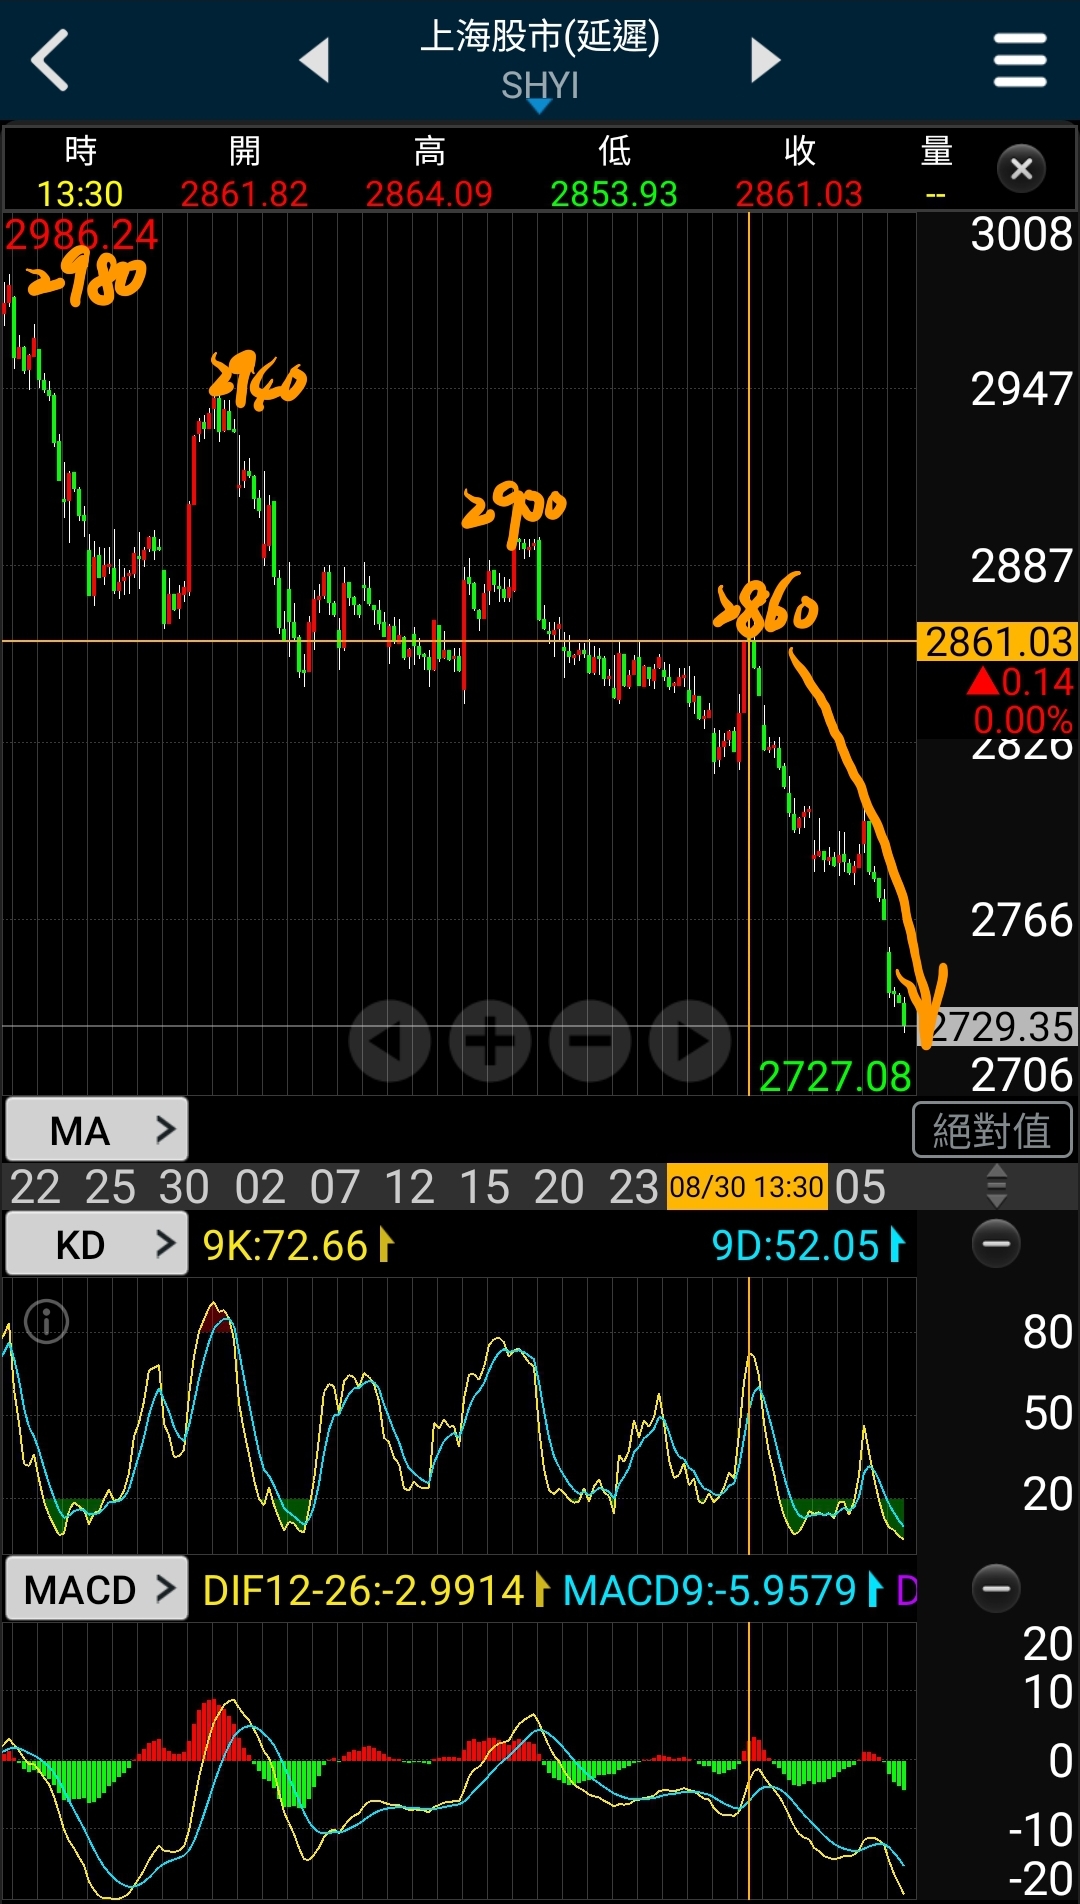
Task: Tap the 2861.03 current price label
Action: 997,641
